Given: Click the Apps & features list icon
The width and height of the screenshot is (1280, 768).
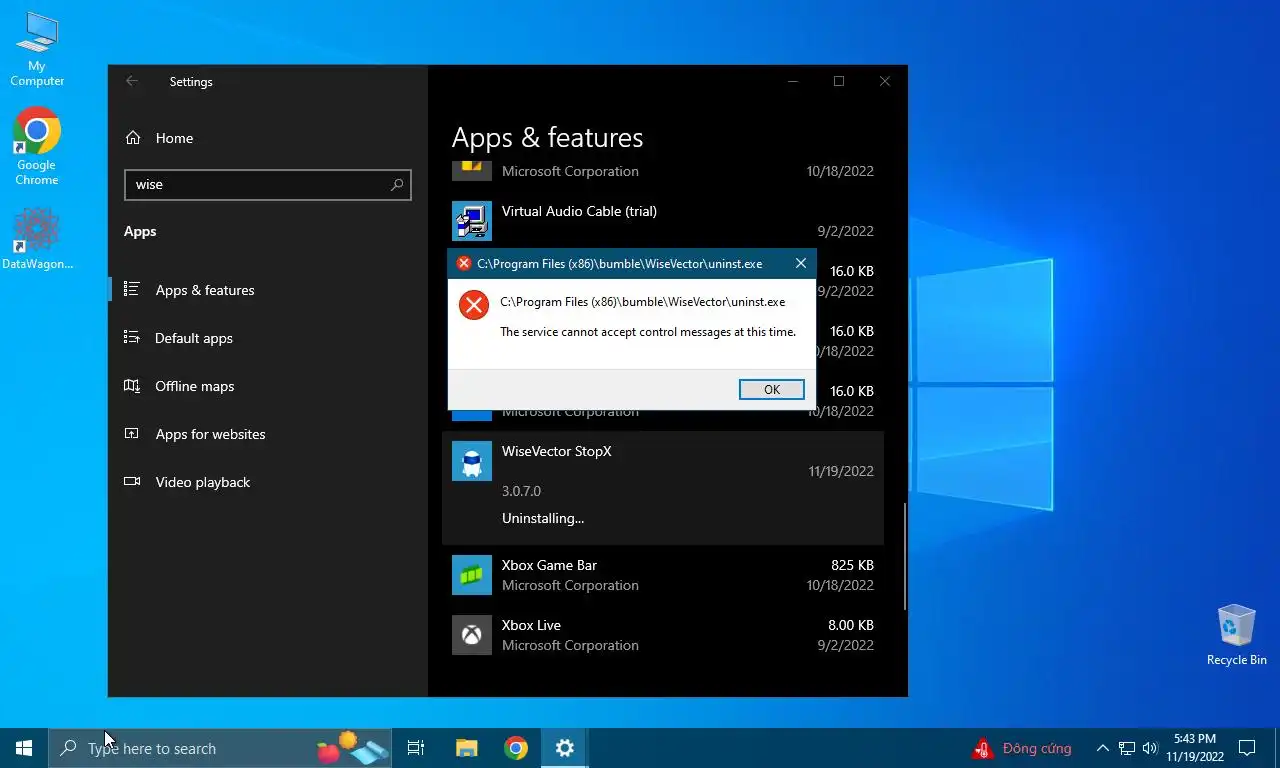Looking at the screenshot, I should click(131, 289).
